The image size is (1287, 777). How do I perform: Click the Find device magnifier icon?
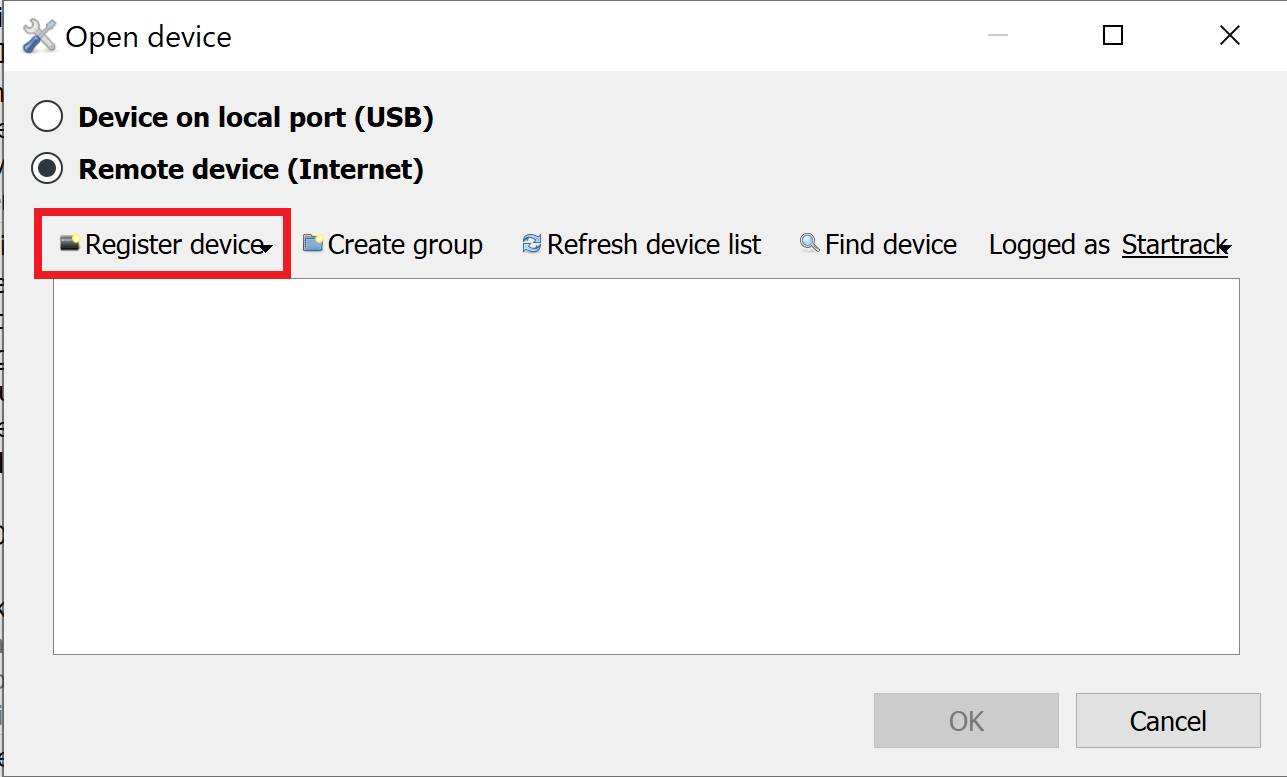[809, 243]
